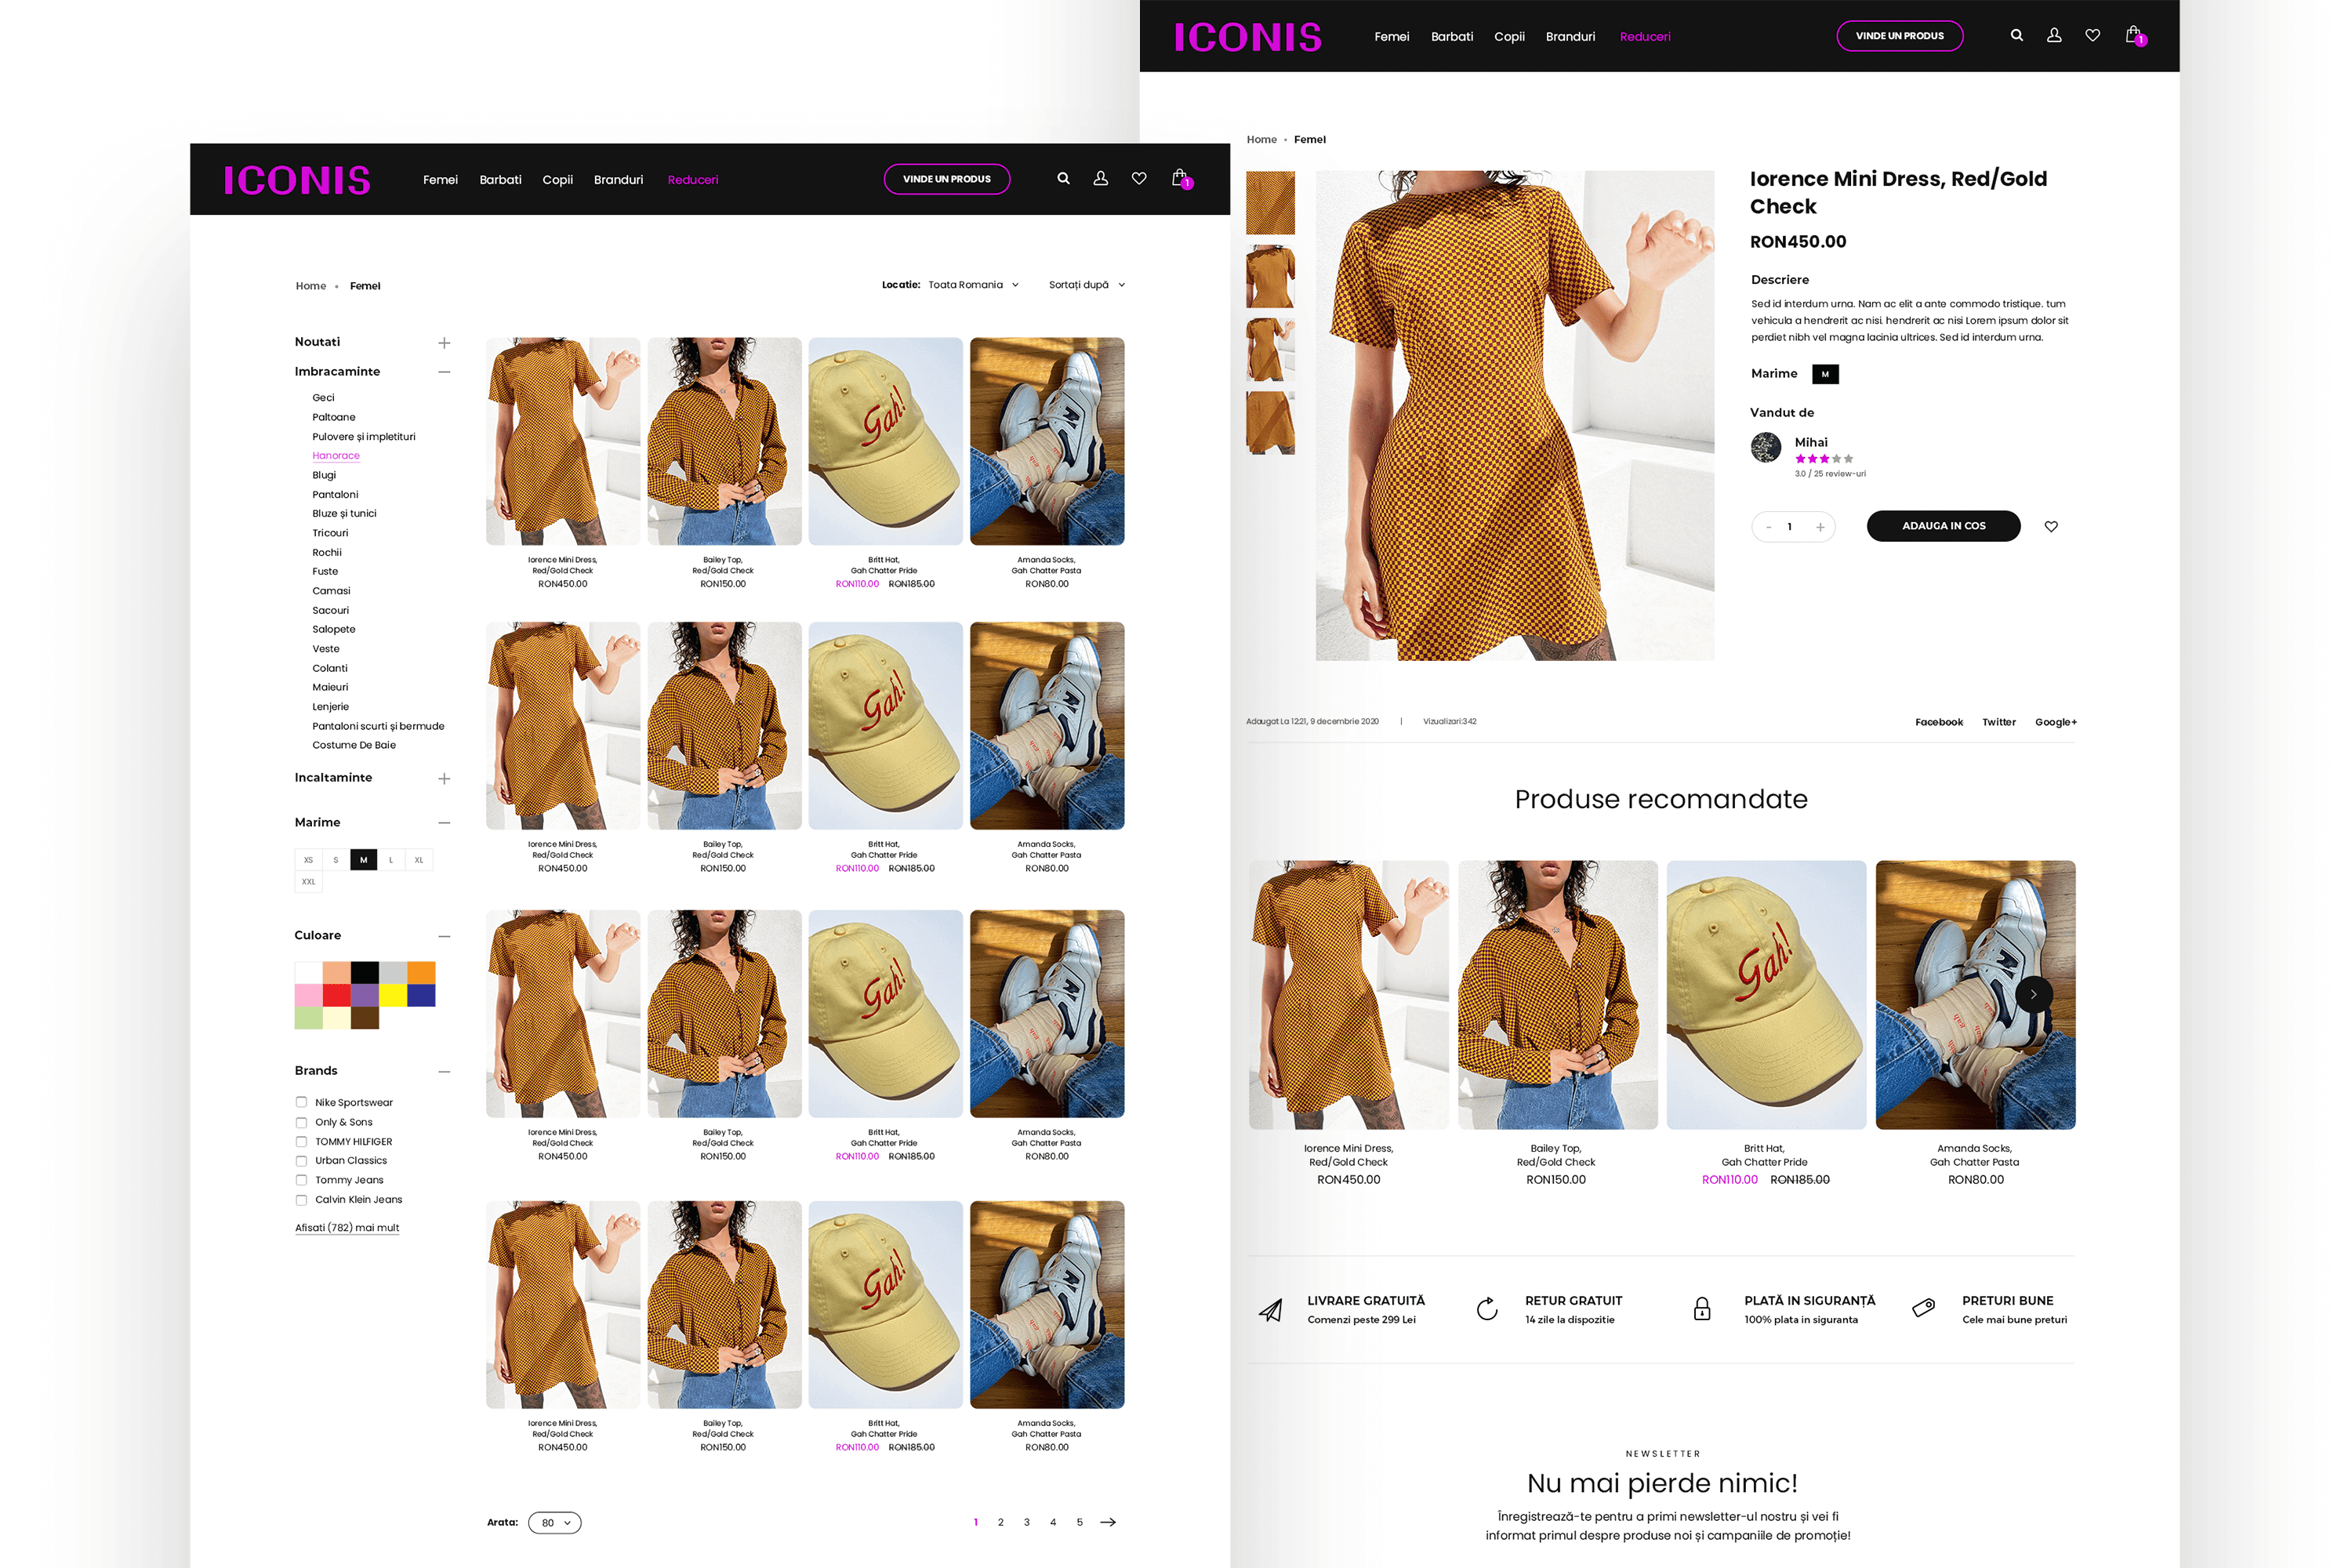This screenshot has width=2352, height=1568.
Task: Click the search icon in the left page header
Action: click(x=1063, y=179)
